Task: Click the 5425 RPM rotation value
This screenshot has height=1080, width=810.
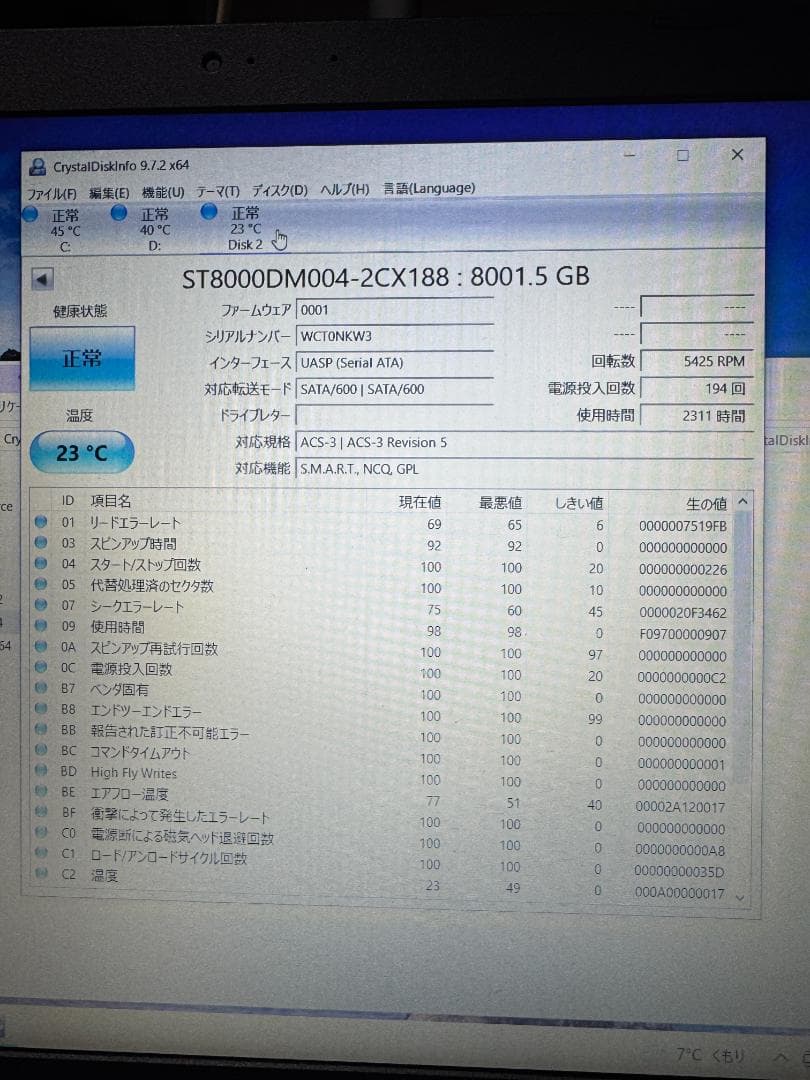Action: (x=696, y=361)
